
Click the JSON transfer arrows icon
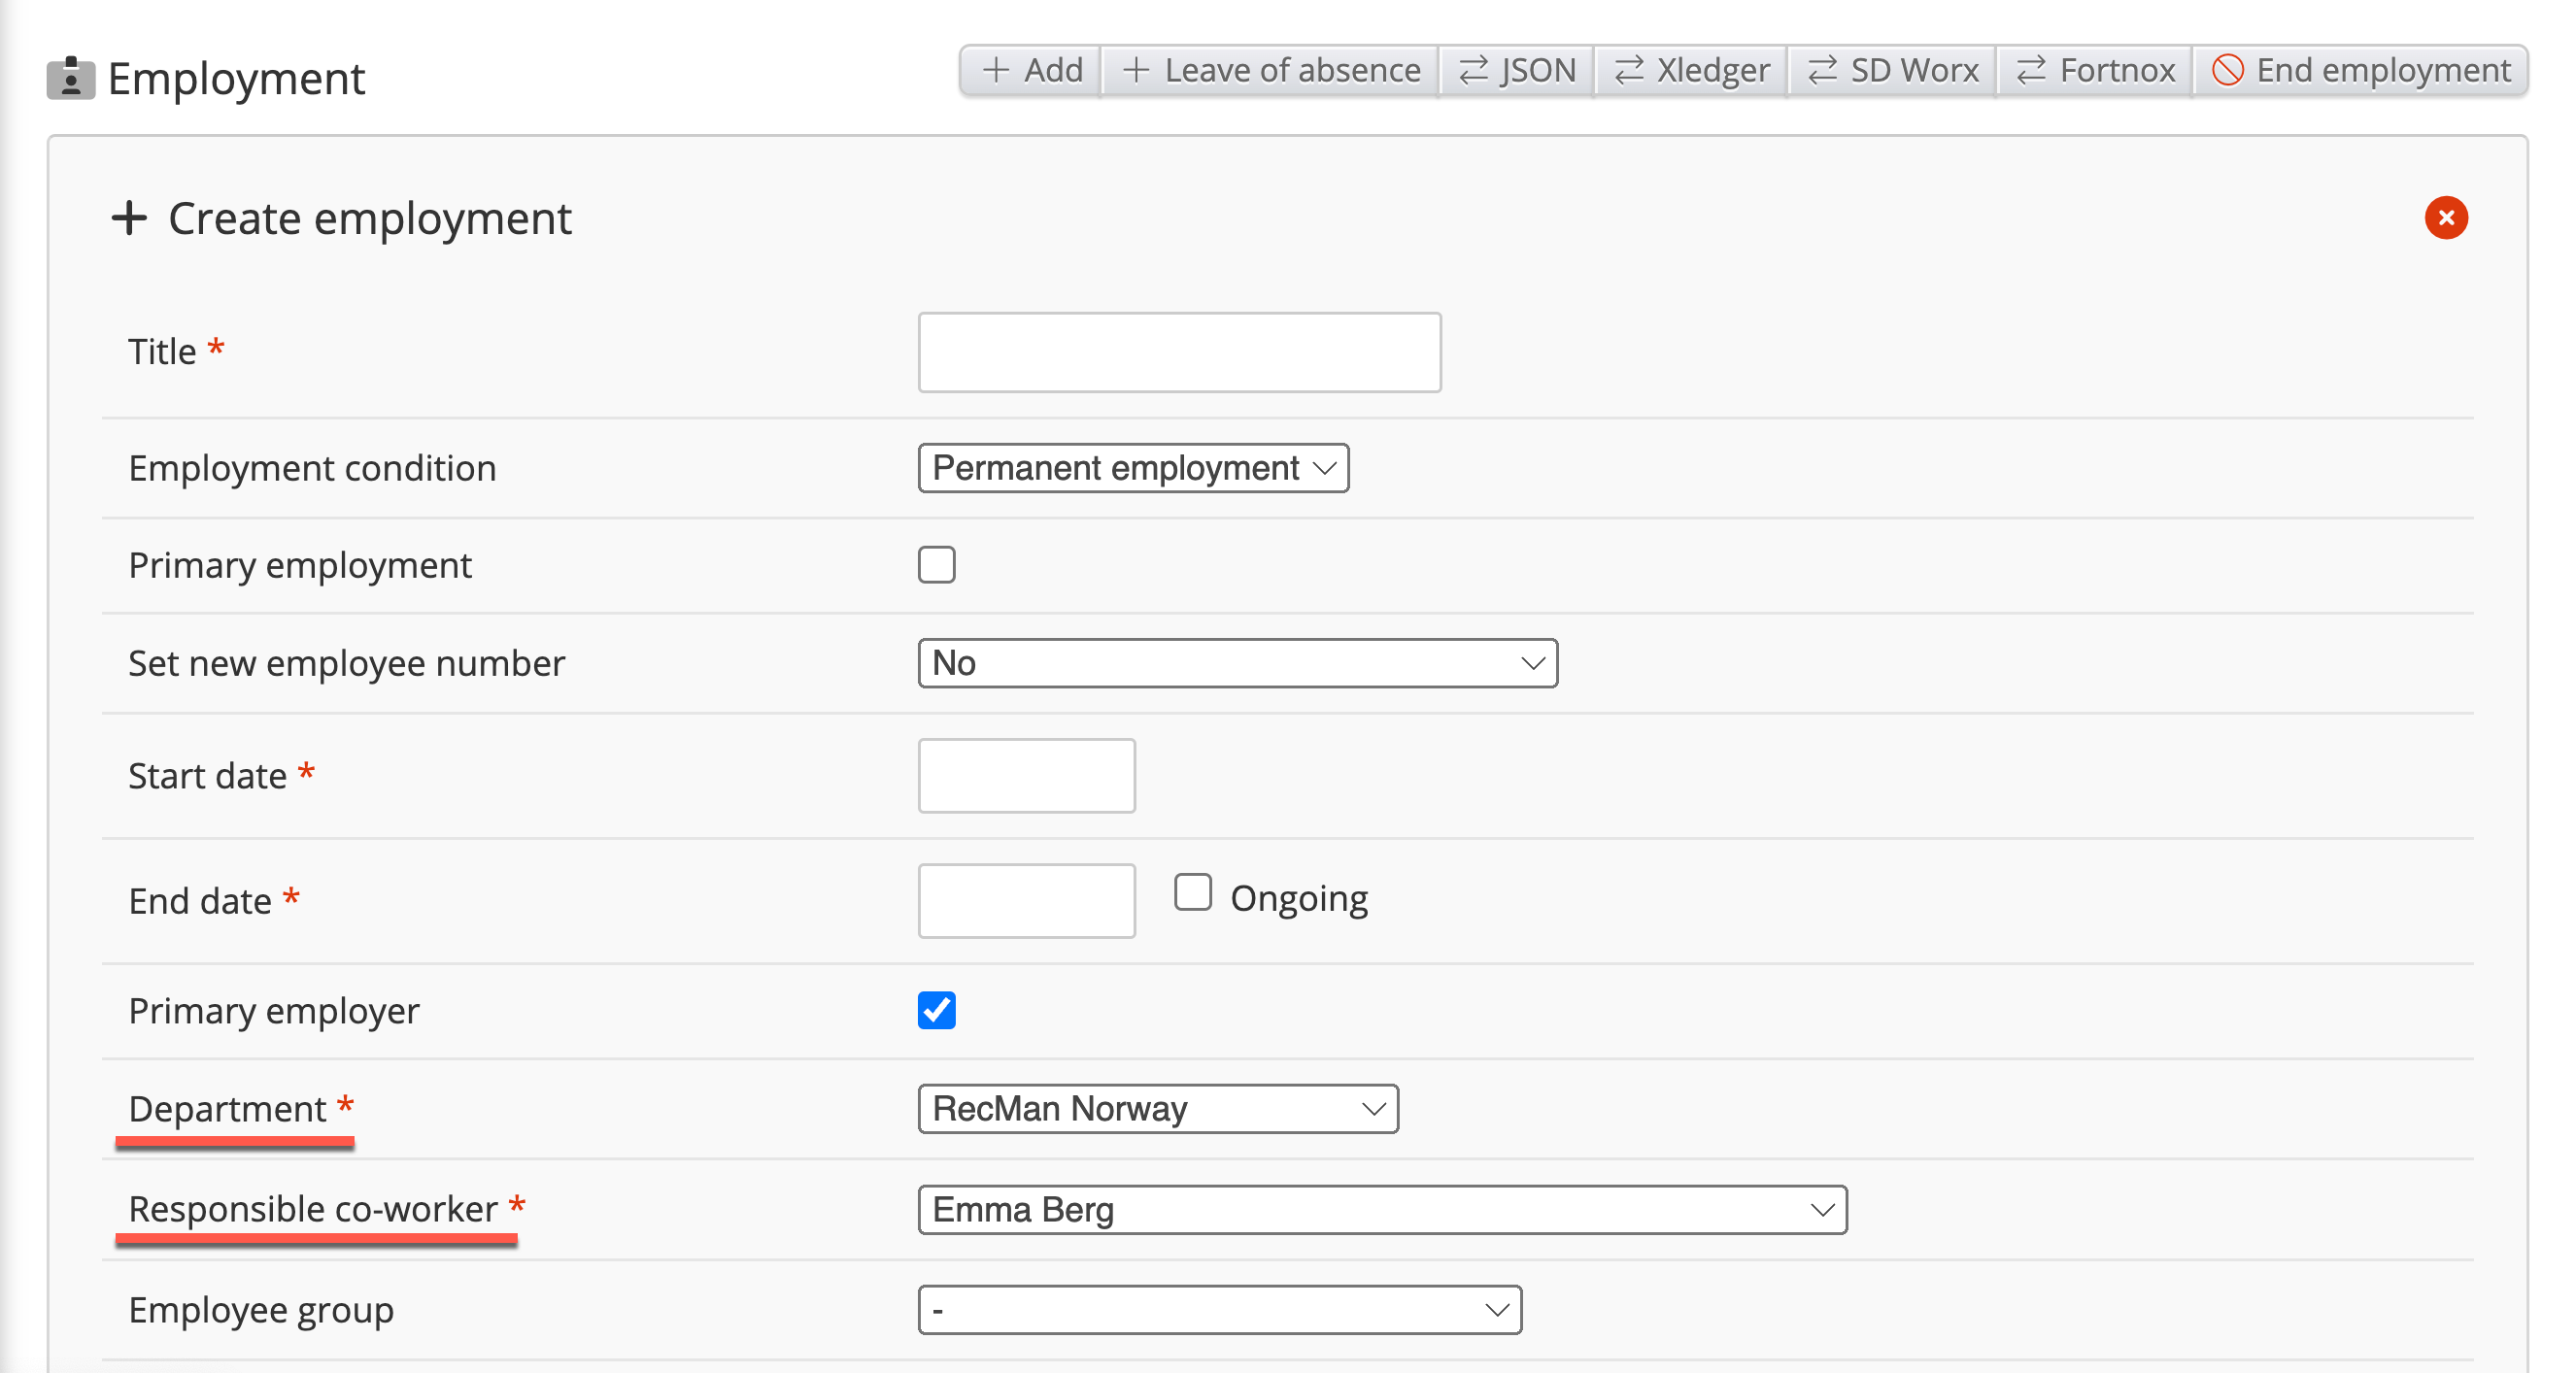click(1473, 70)
